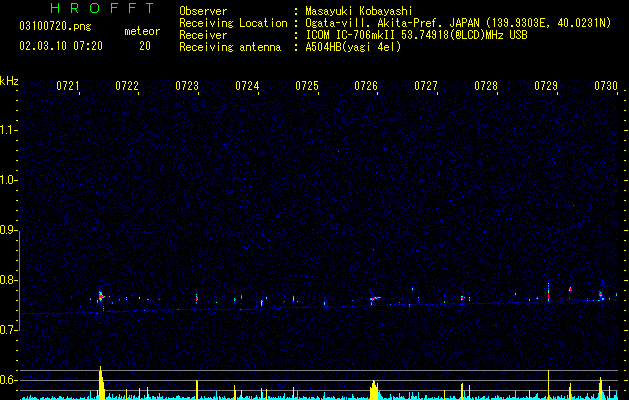Click the 0722 time marker
Screen dimensions: 629x400
(127, 86)
